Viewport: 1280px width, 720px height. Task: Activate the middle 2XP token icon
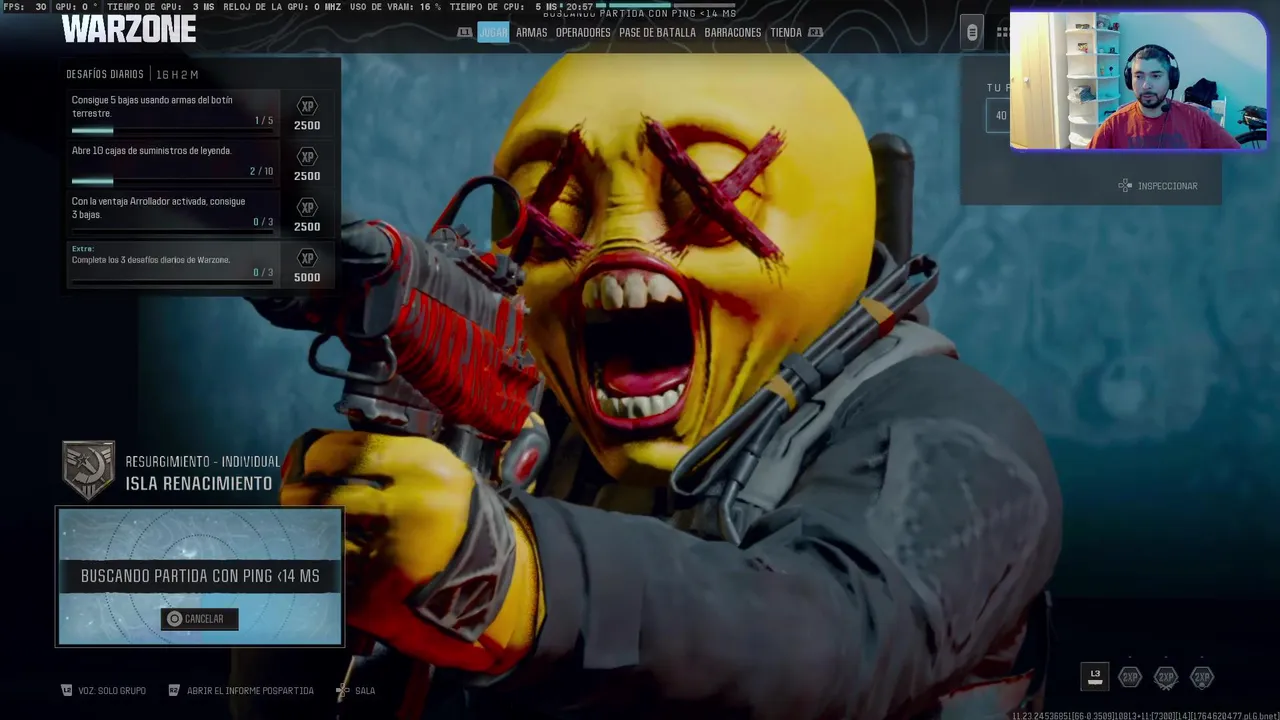tap(1166, 678)
